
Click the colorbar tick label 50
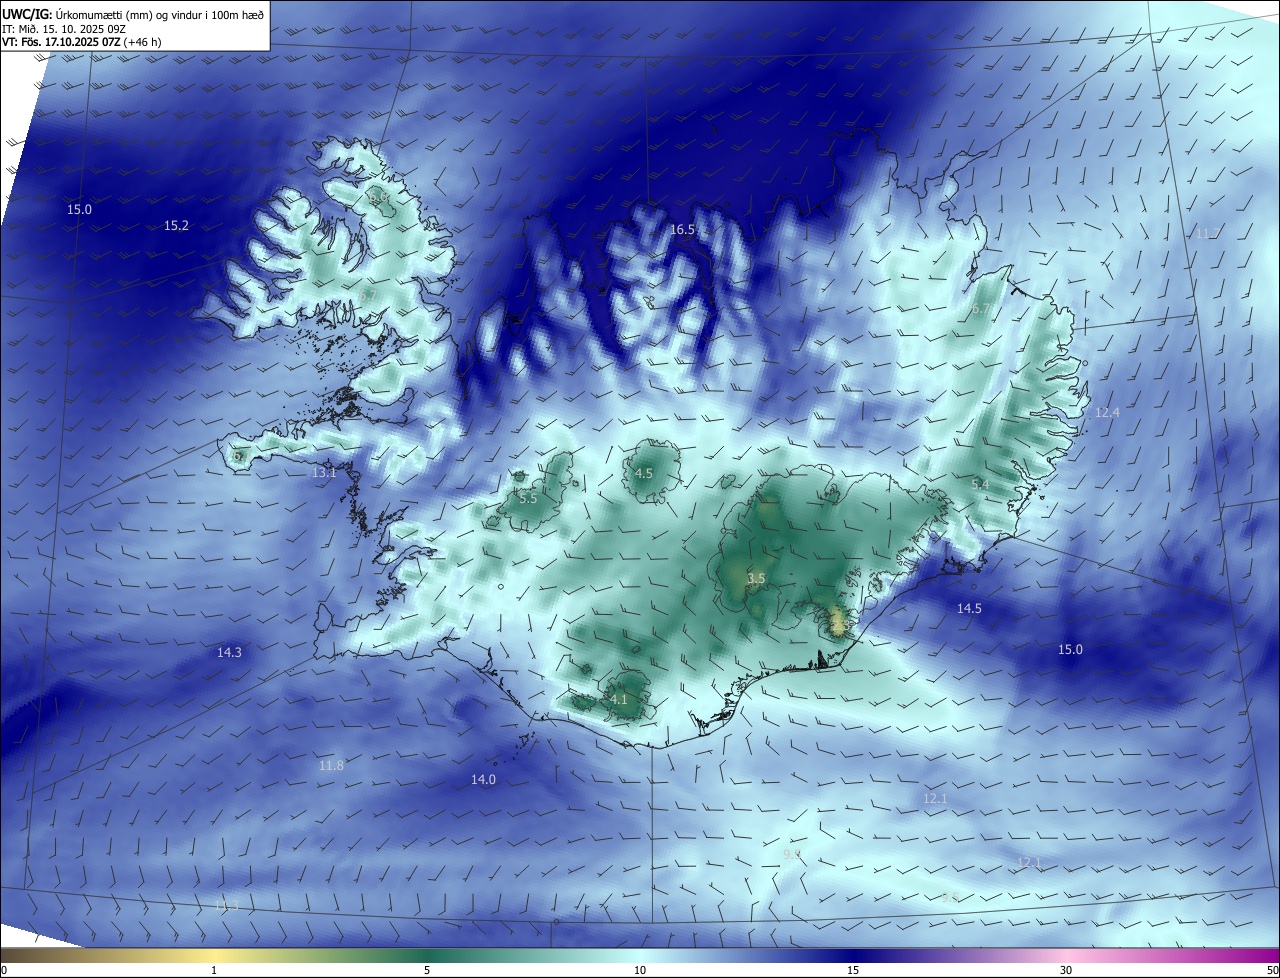pyautogui.click(x=1272, y=970)
